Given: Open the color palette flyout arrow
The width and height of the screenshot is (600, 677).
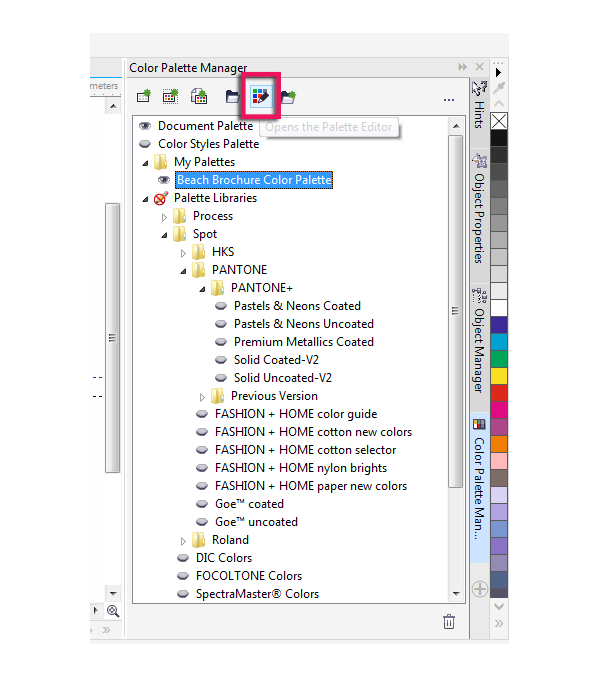Looking at the screenshot, I should pyautogui.click(x=499, y=72).
